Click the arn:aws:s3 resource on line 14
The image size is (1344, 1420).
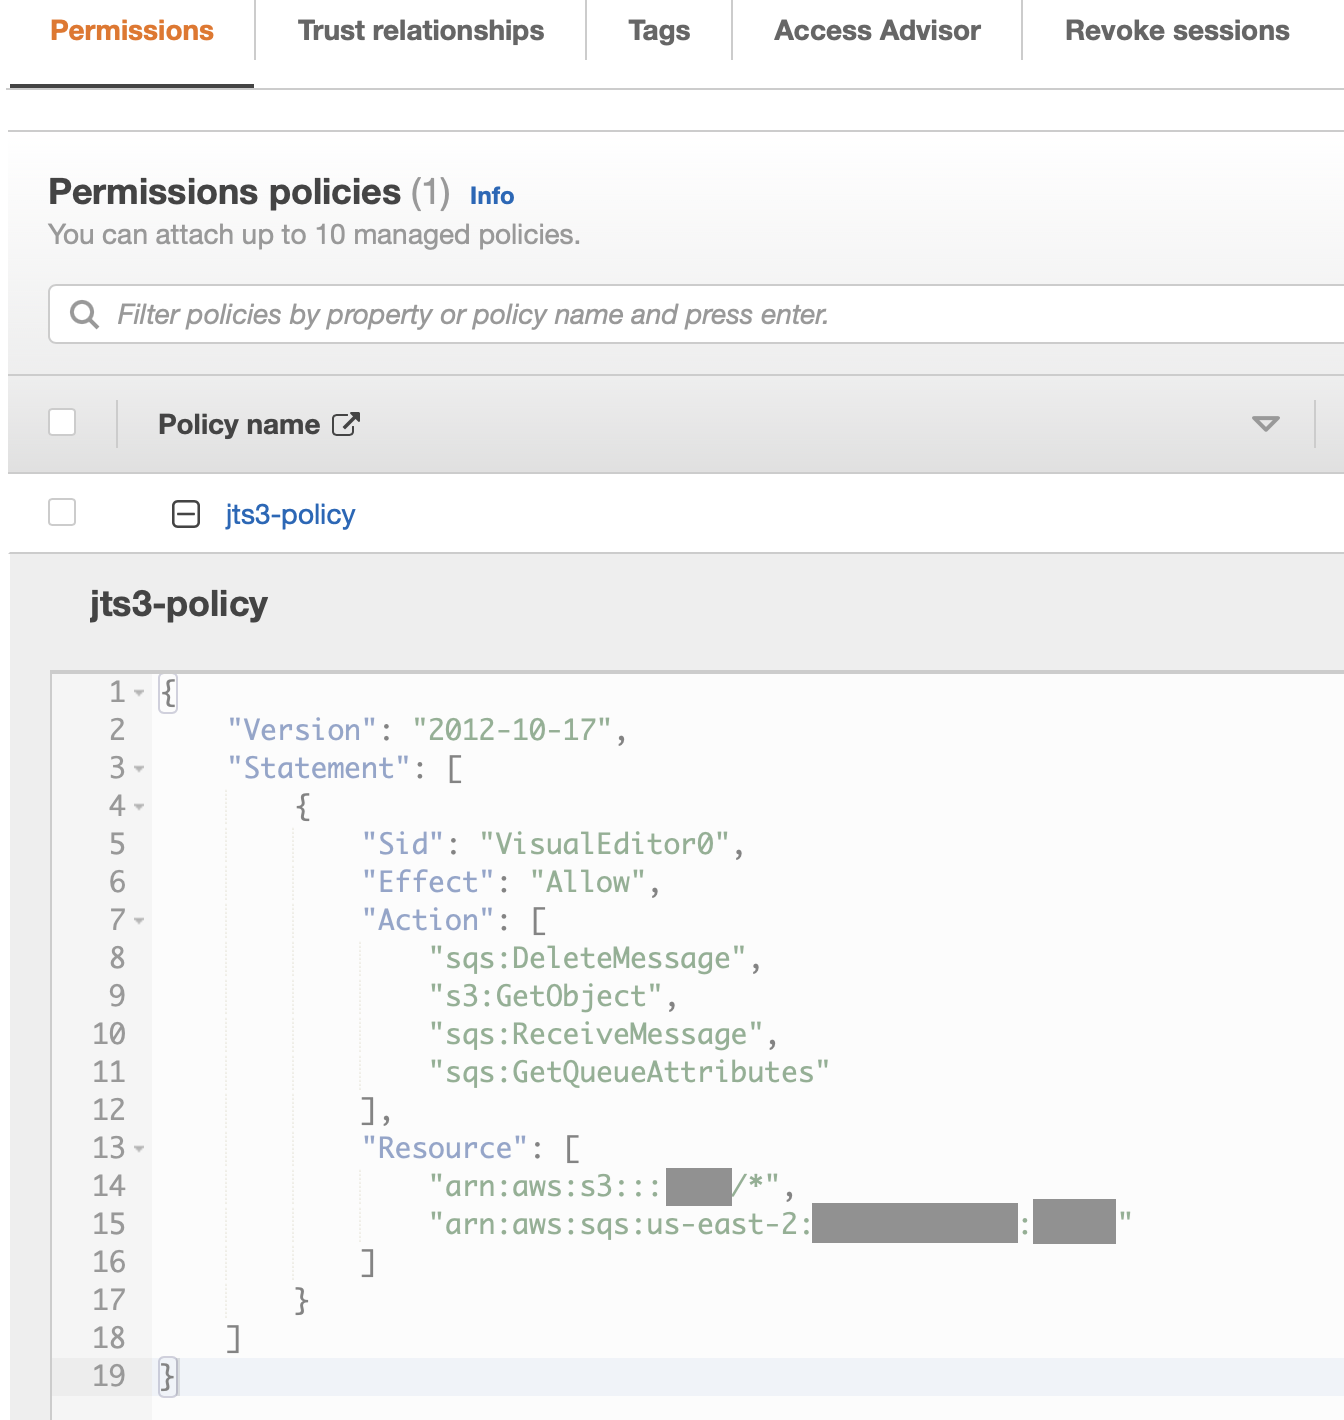pos(605,1186)
